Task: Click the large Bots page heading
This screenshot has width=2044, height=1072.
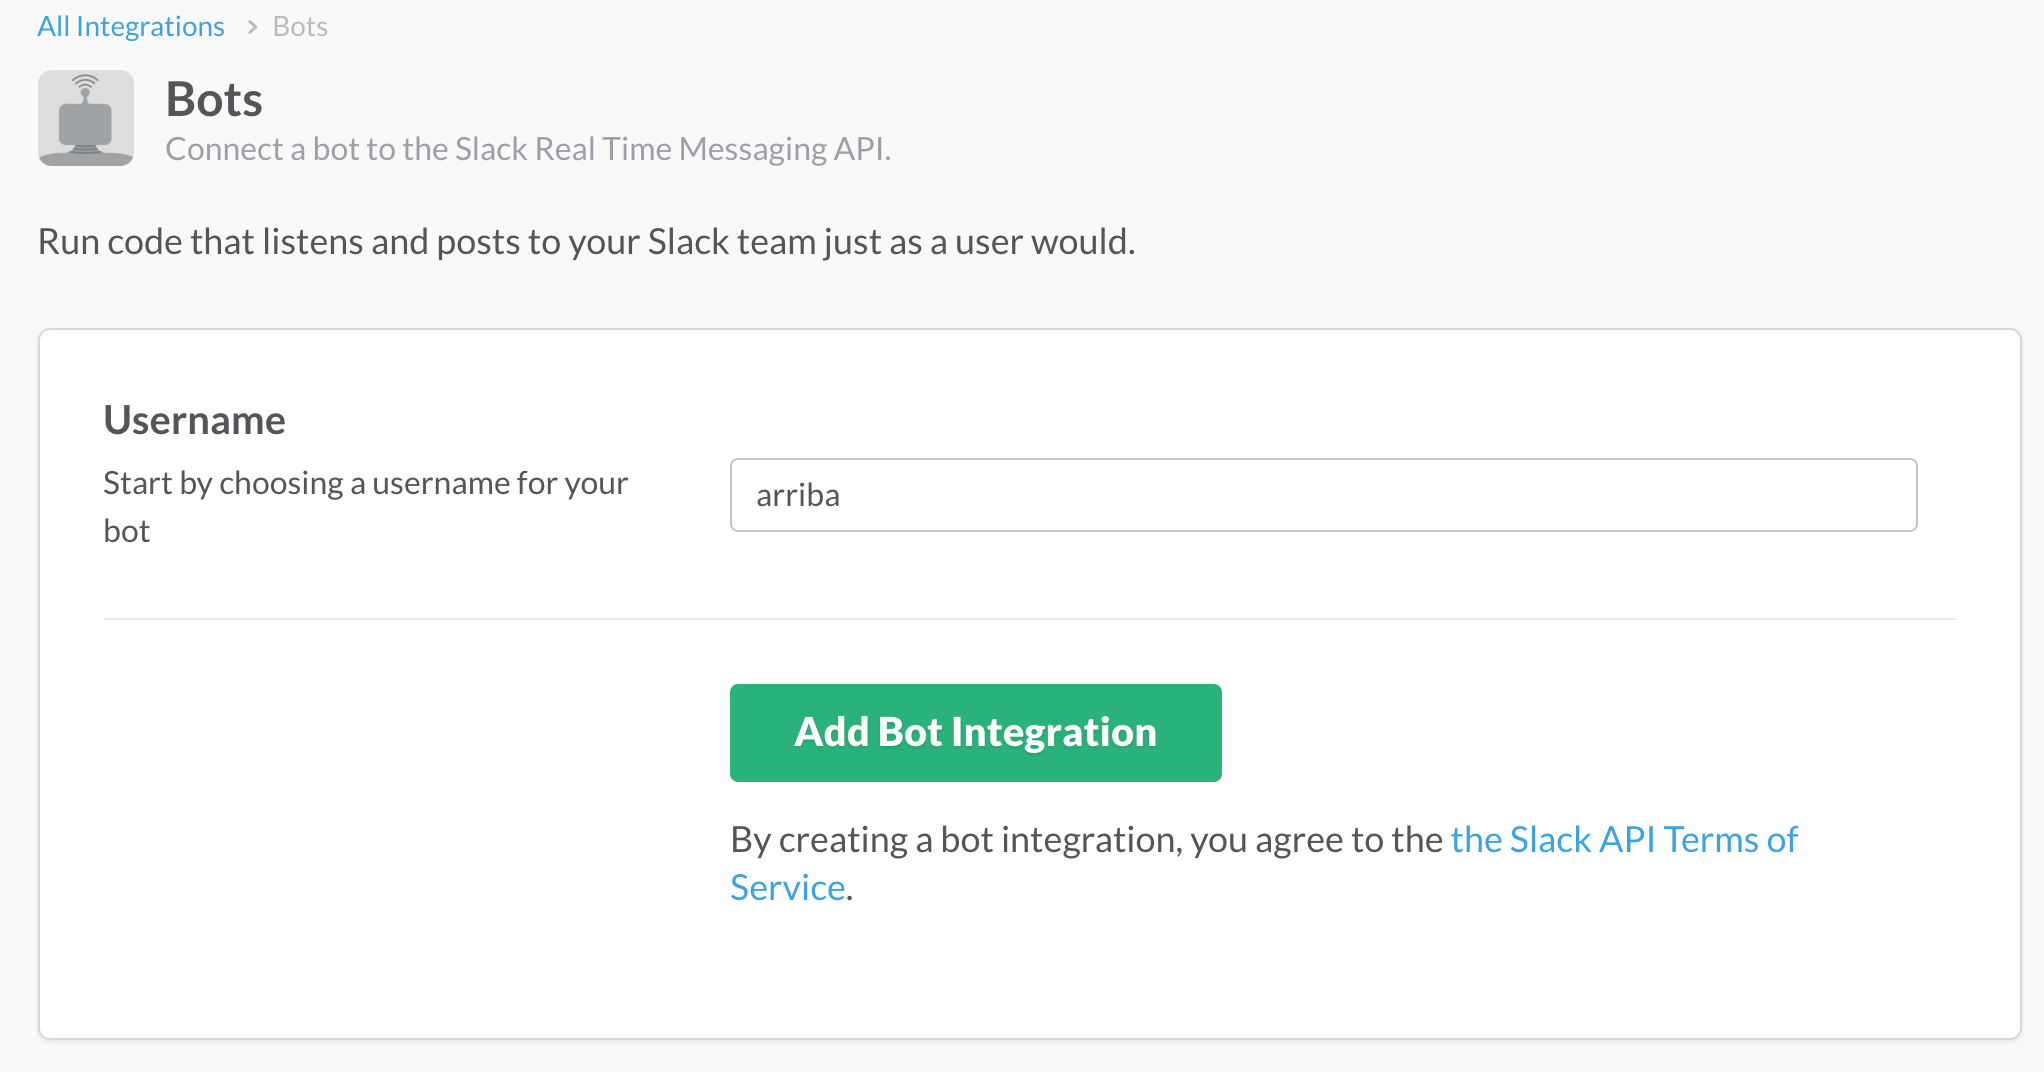Action: (x=214, y=99)
